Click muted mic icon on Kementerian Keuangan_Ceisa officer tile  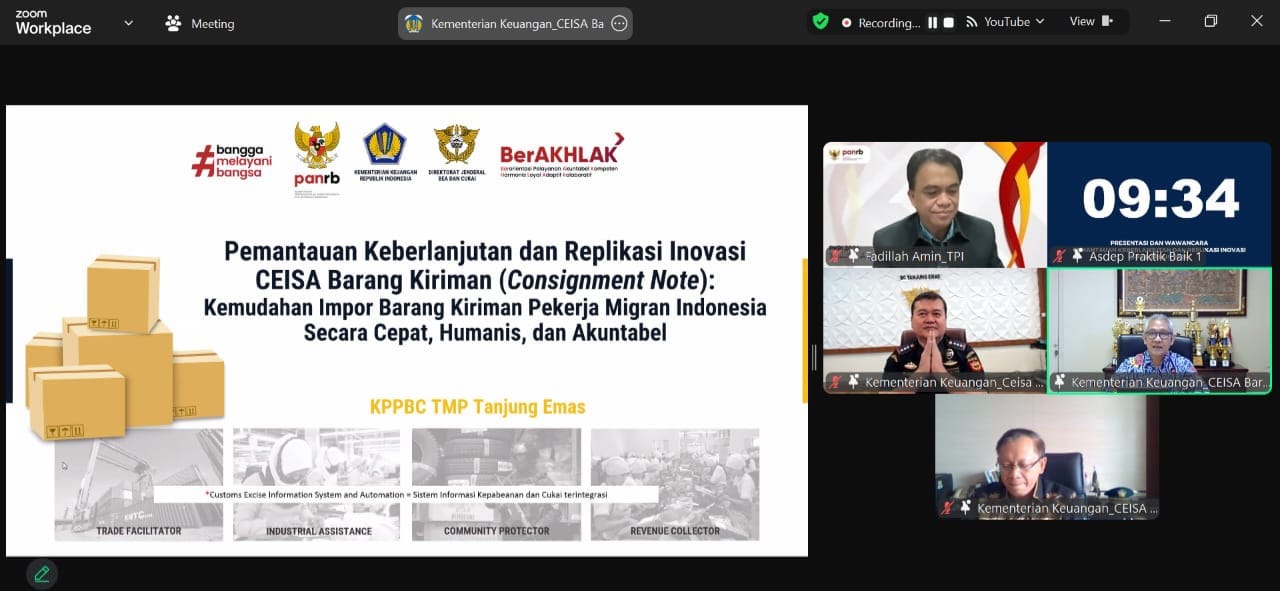(x=835, y=382)
